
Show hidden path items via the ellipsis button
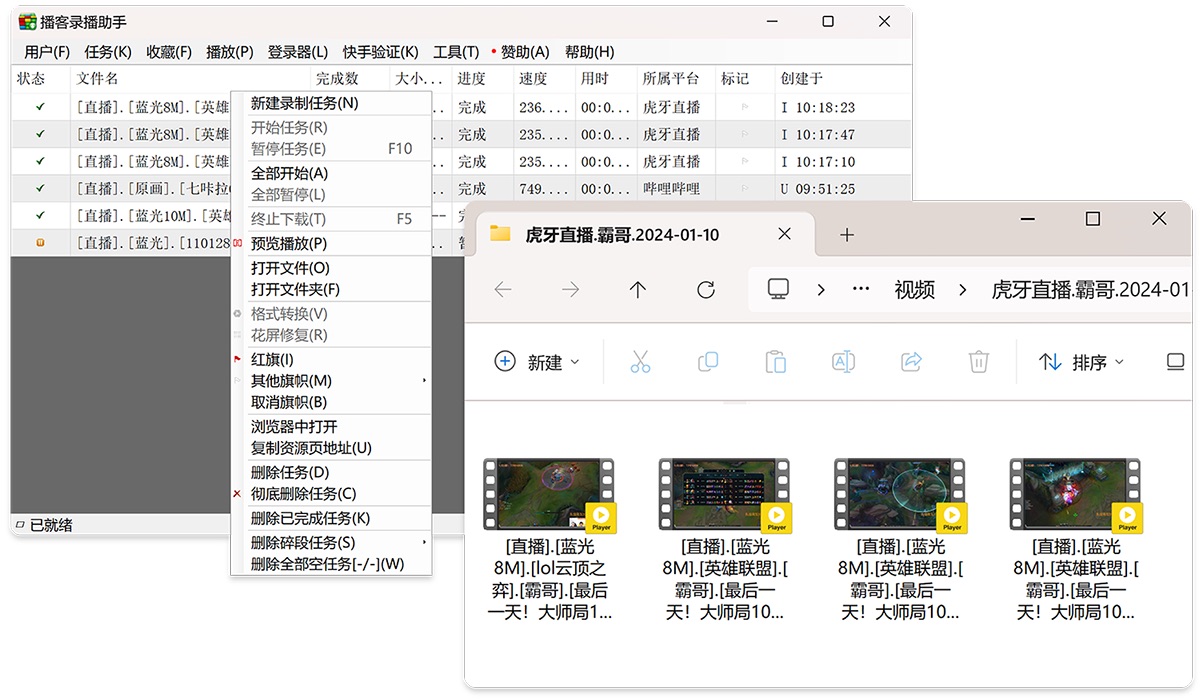[861, 290]
